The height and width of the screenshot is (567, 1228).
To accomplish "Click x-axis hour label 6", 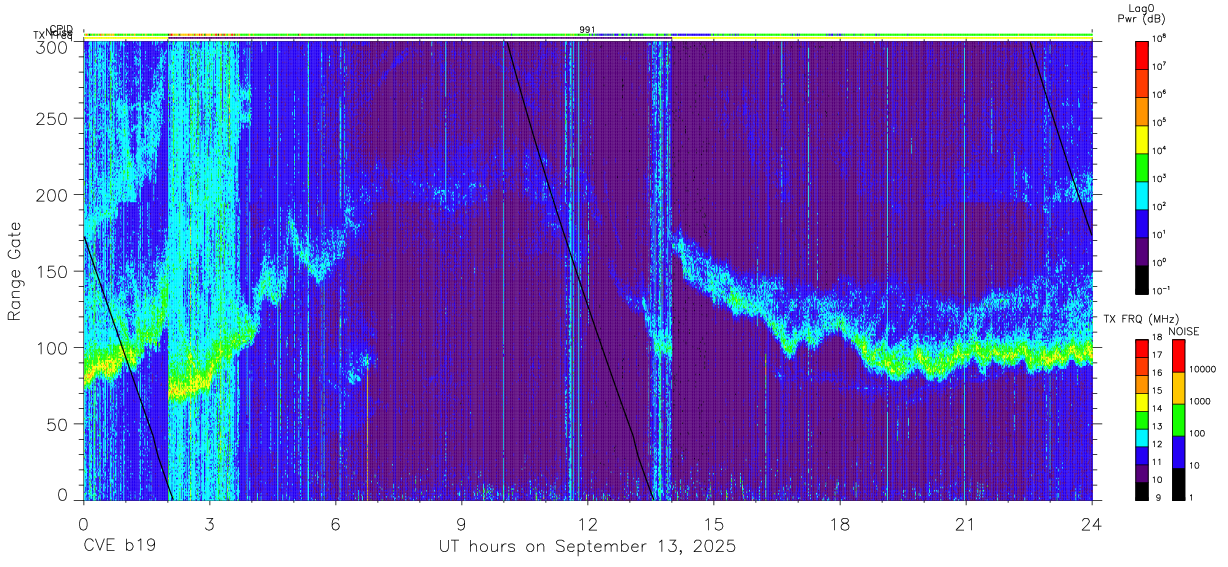I will [335, 524].
